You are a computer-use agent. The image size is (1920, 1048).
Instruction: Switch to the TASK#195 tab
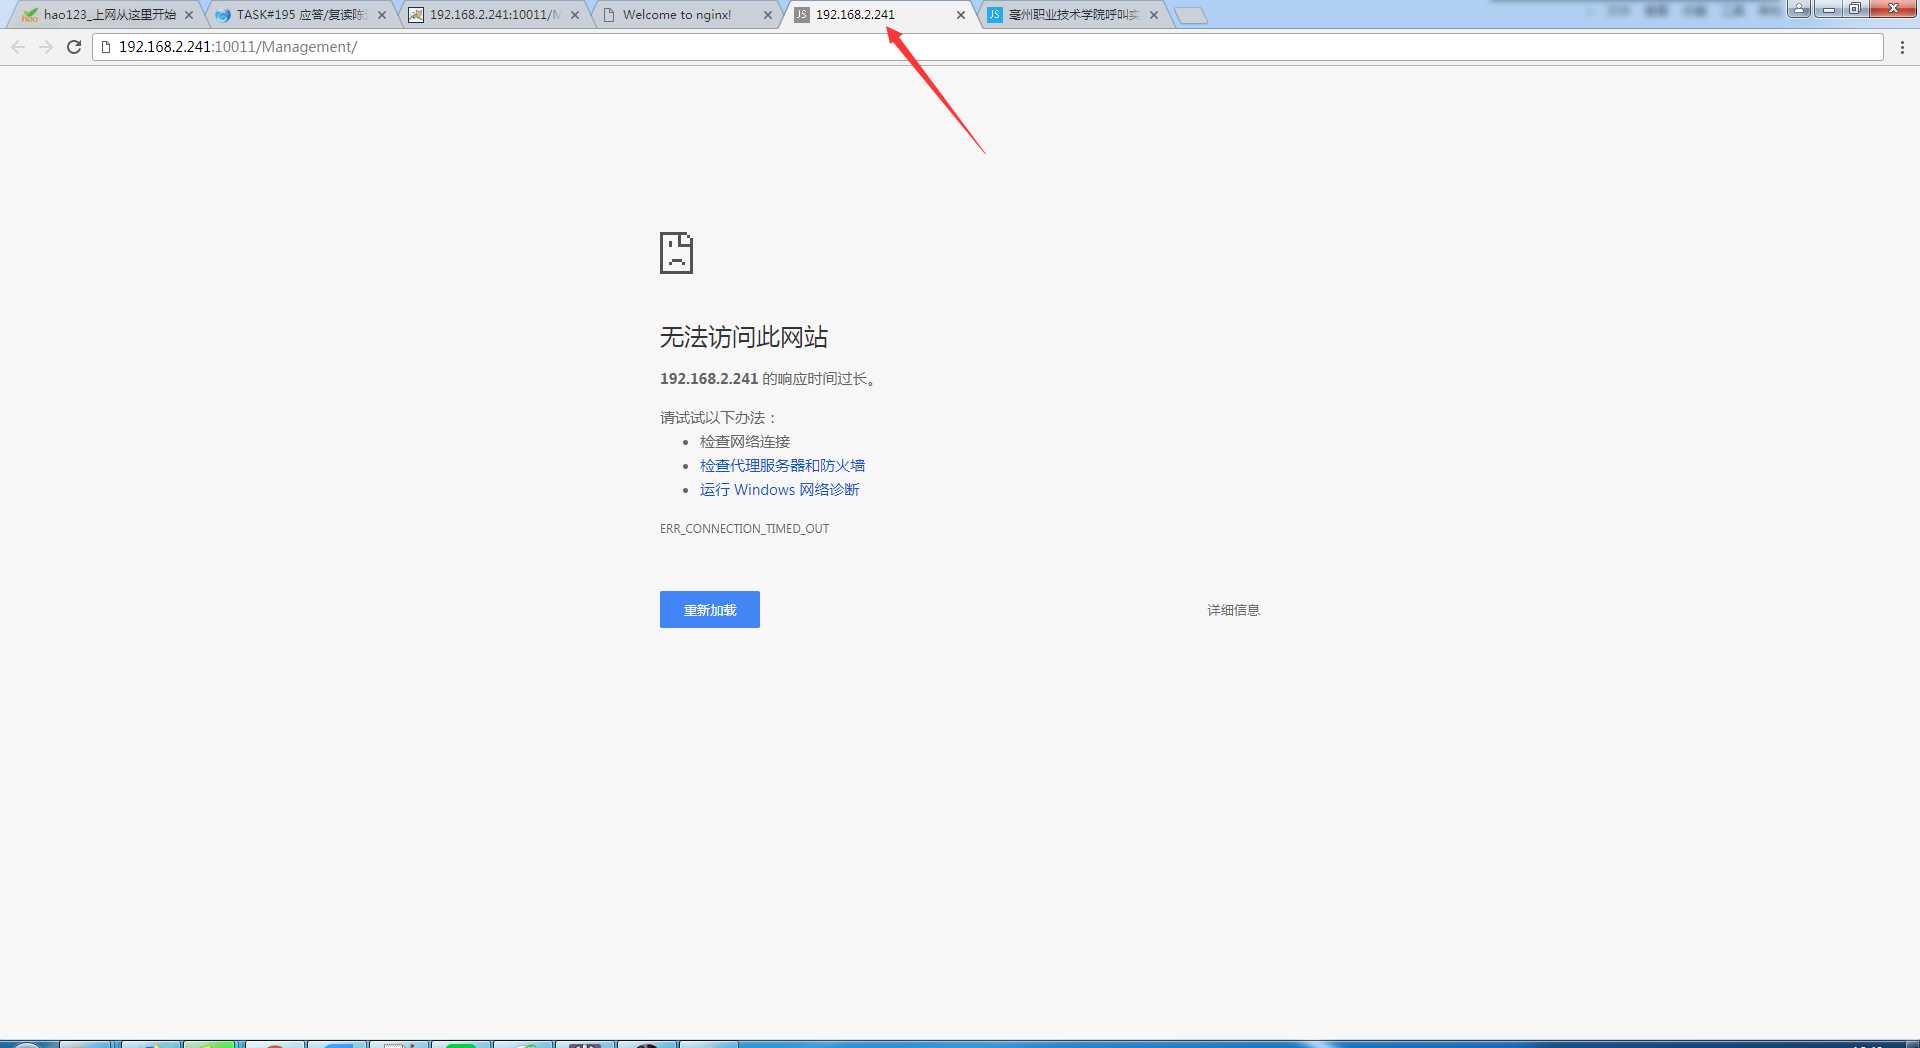click(x=302, y=15)
